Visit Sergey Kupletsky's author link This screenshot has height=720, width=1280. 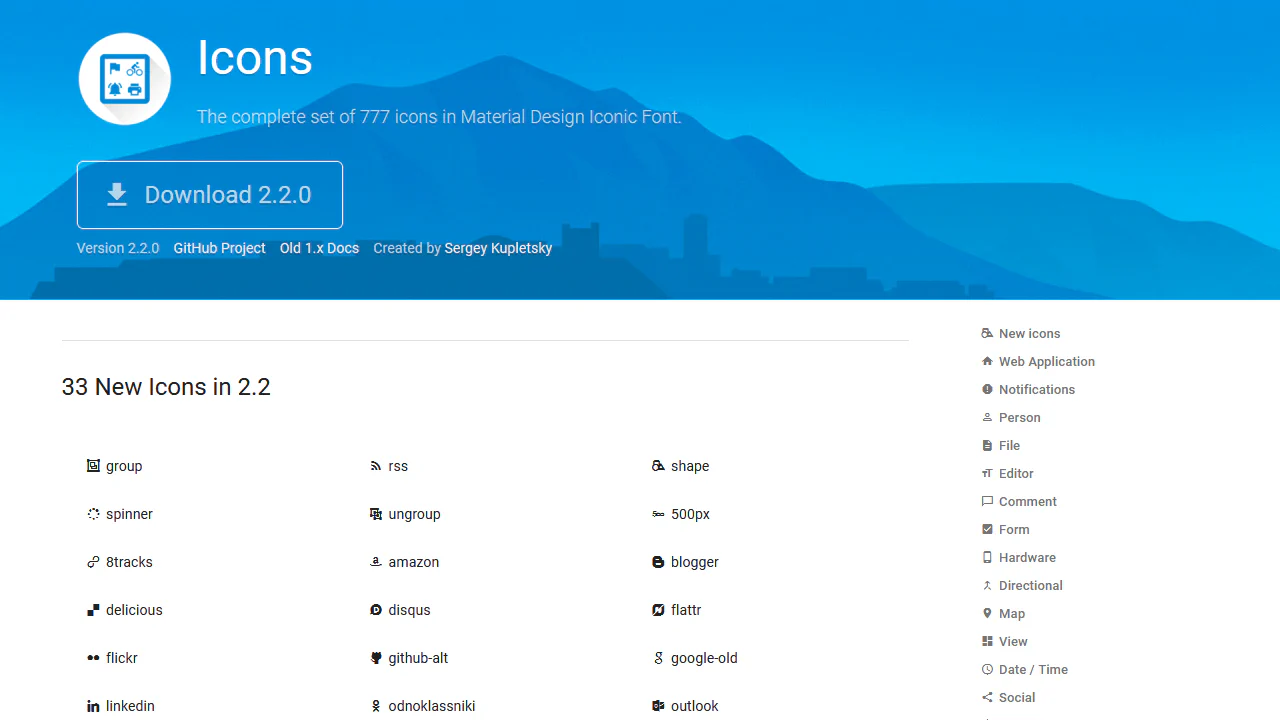coord(498,248)
